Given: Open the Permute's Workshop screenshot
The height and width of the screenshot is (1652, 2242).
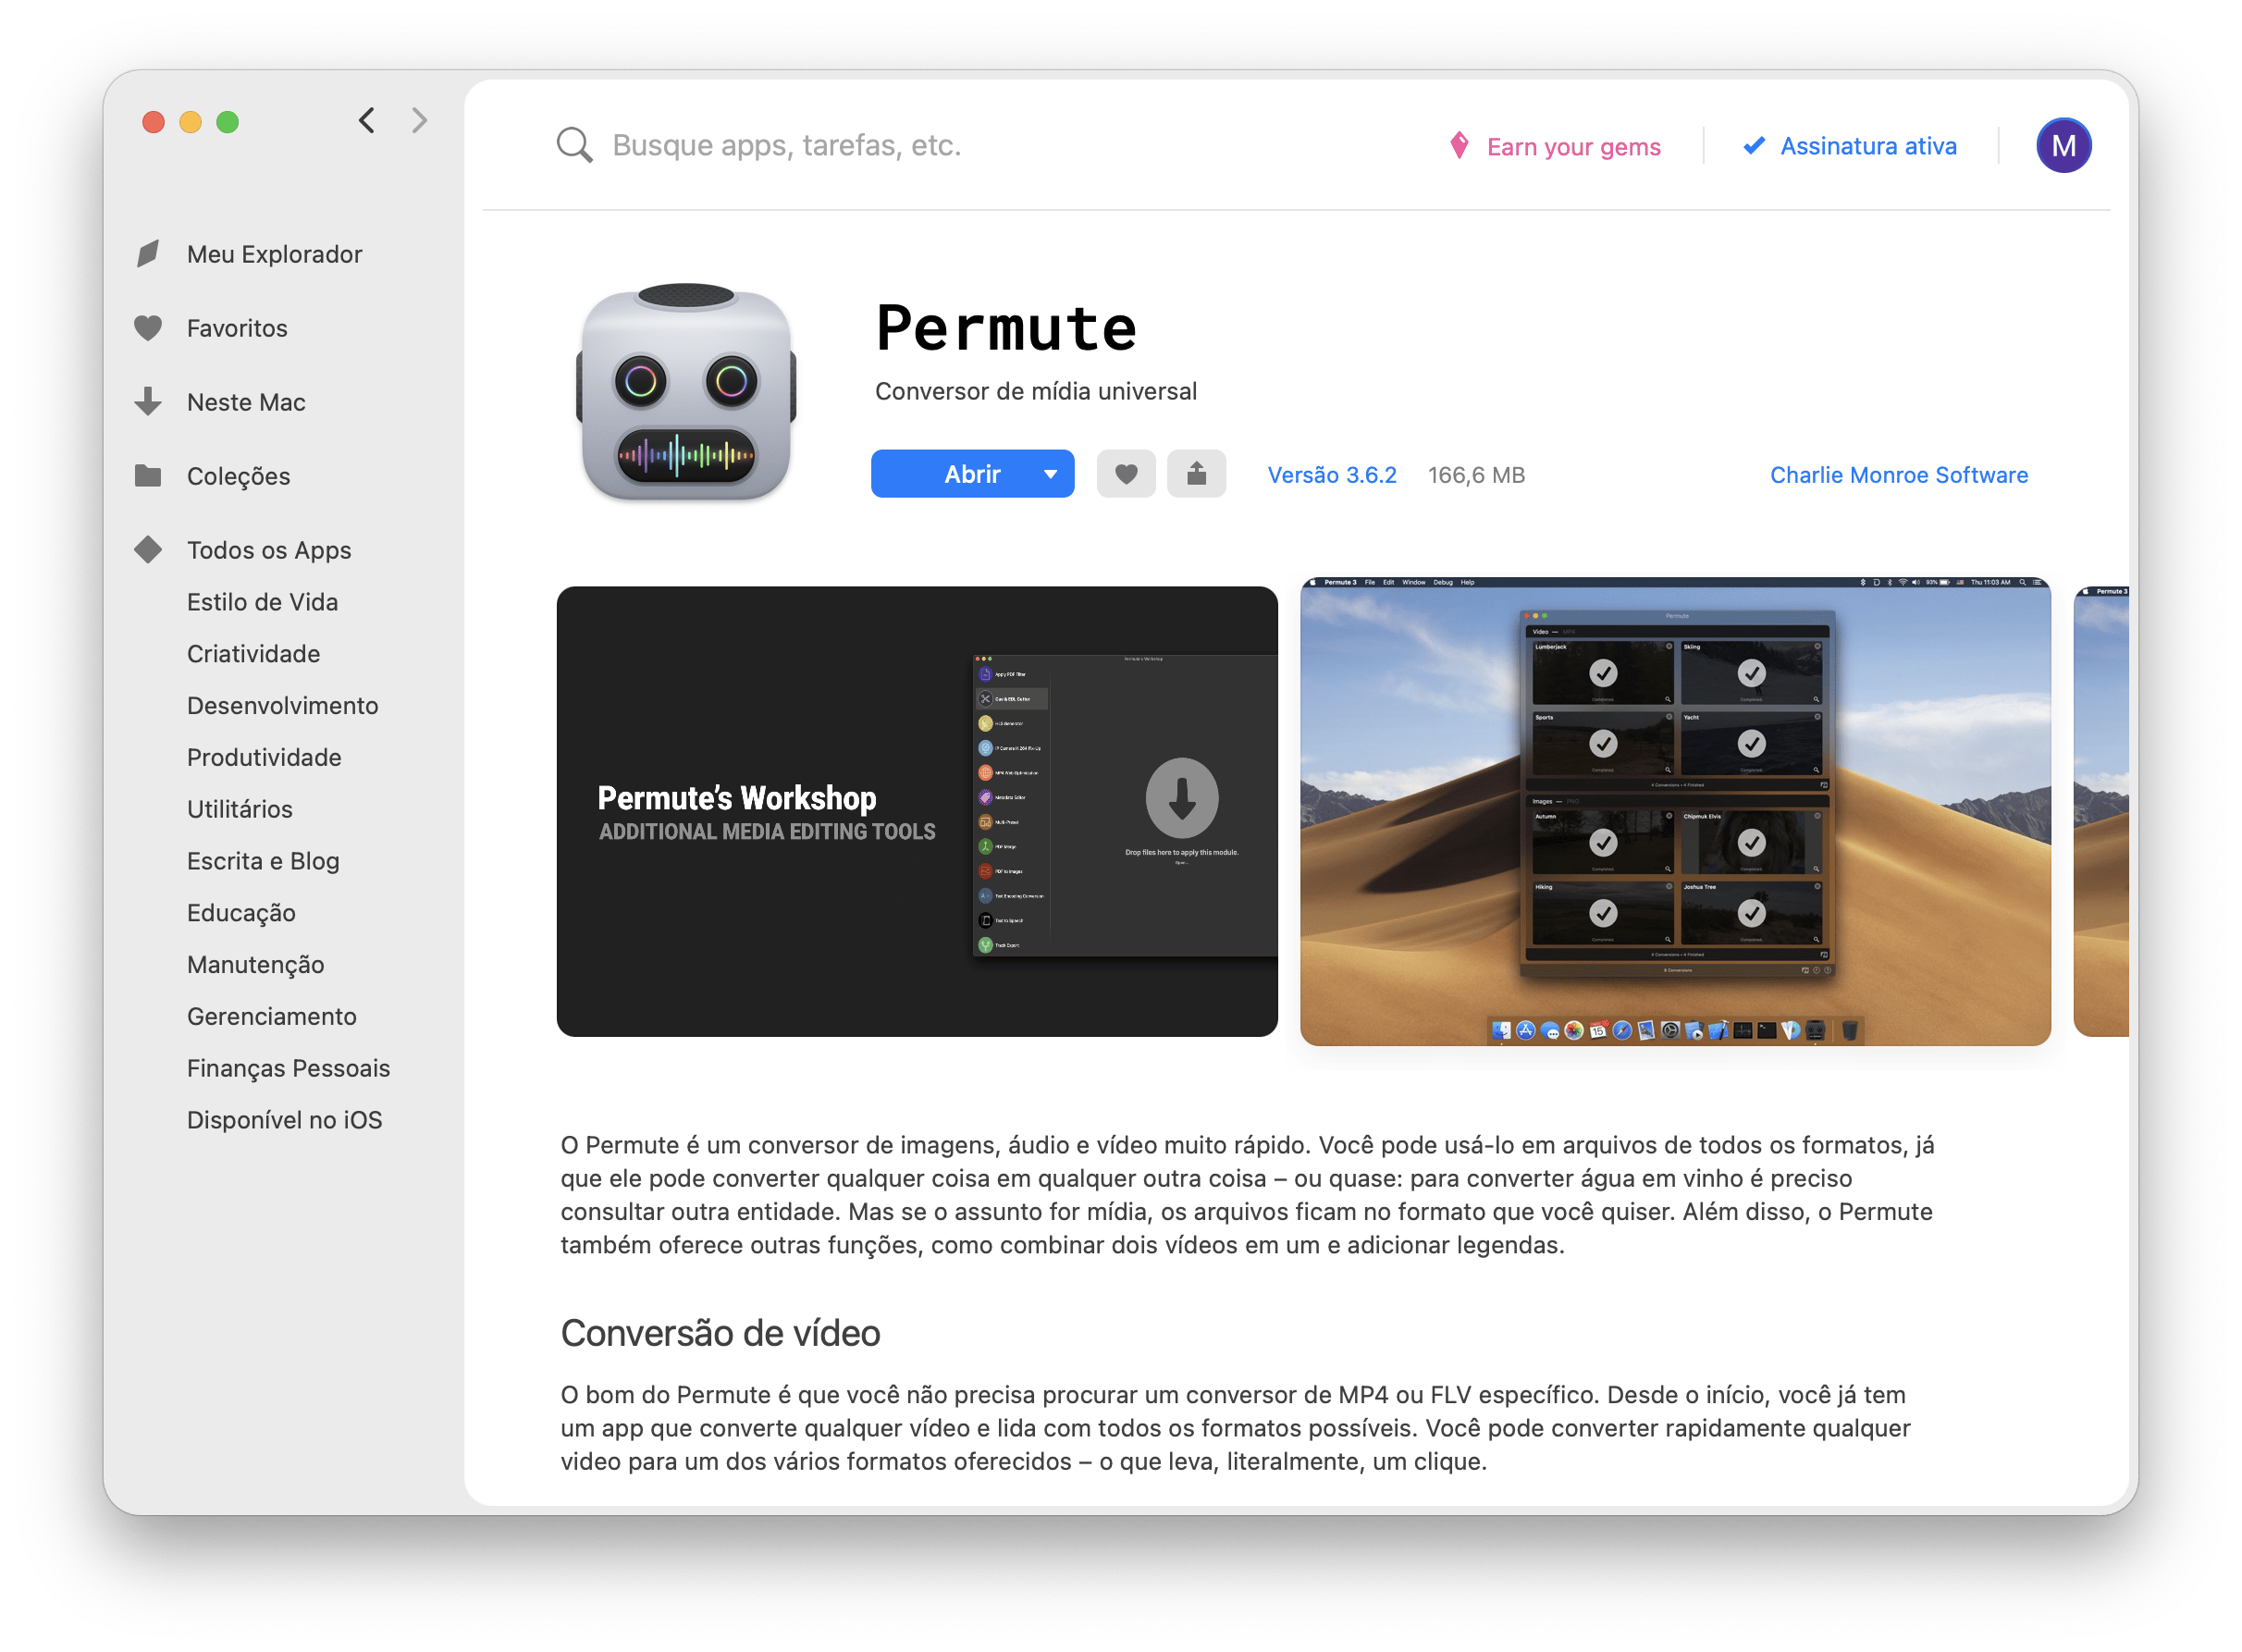Looking at the screenshot, I should click(917, 812).
